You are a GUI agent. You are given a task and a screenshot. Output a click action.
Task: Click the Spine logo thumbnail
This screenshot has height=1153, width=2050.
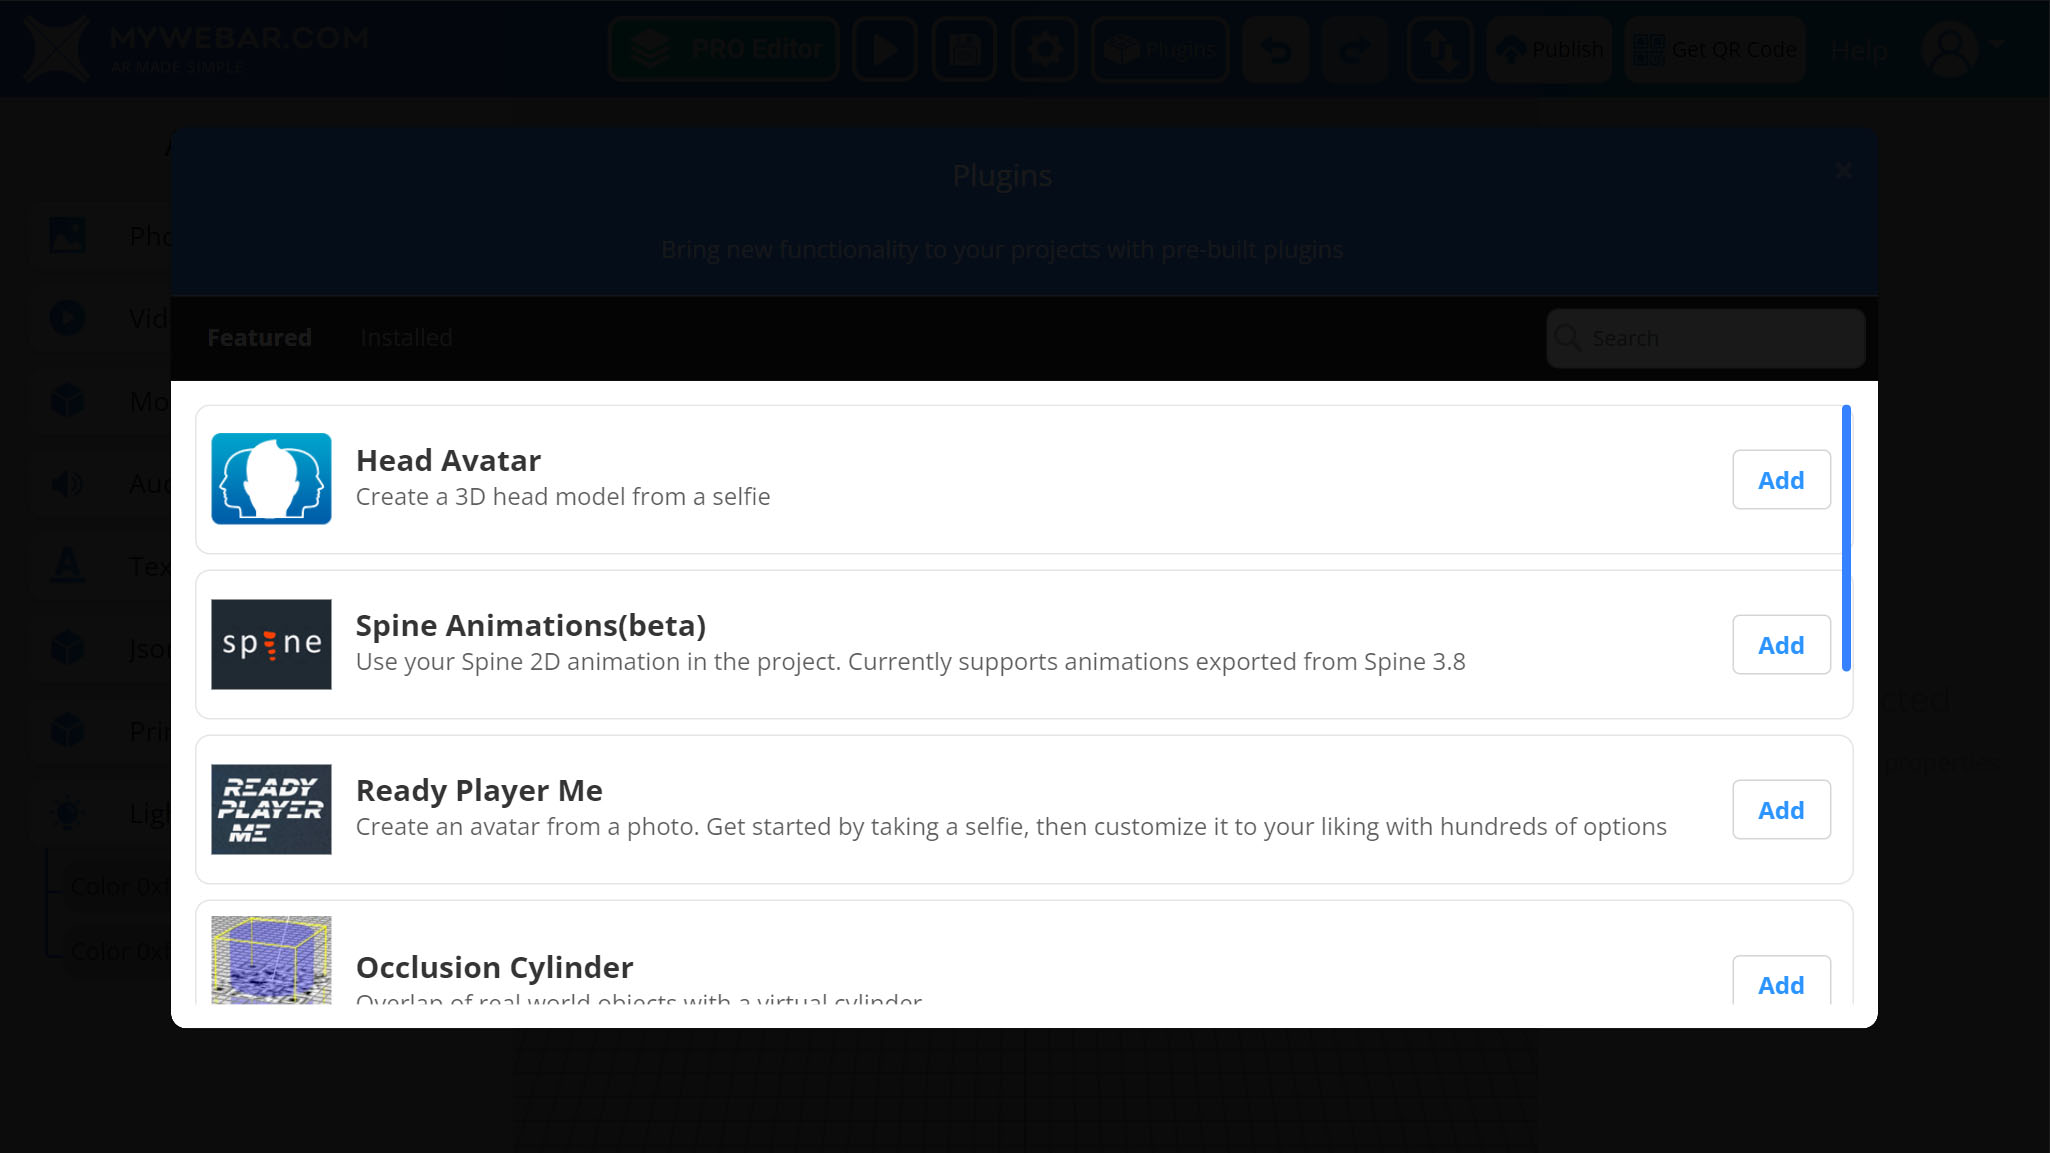point(271,644)
